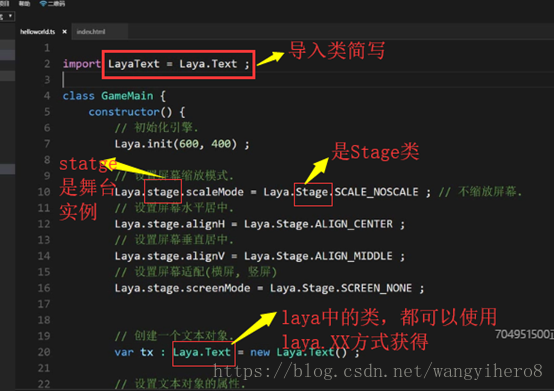Click Laya.stage.screenMode on line 16
Image resolution: width=554 pixels, height=391 pixels.
182,288
